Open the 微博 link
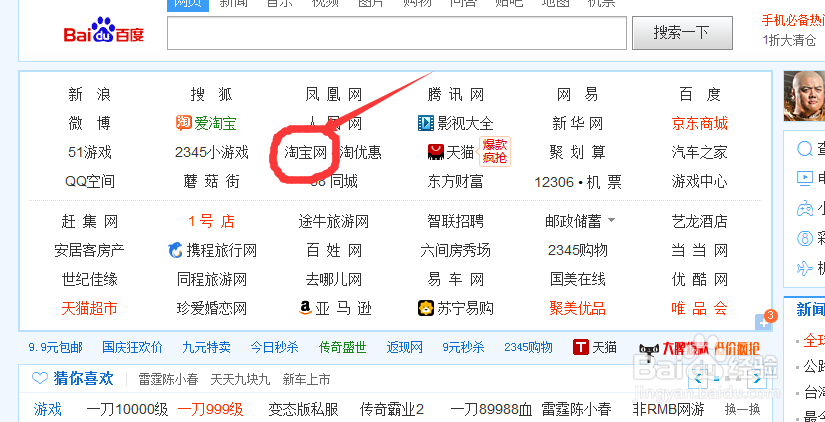 tap(89, 124)
